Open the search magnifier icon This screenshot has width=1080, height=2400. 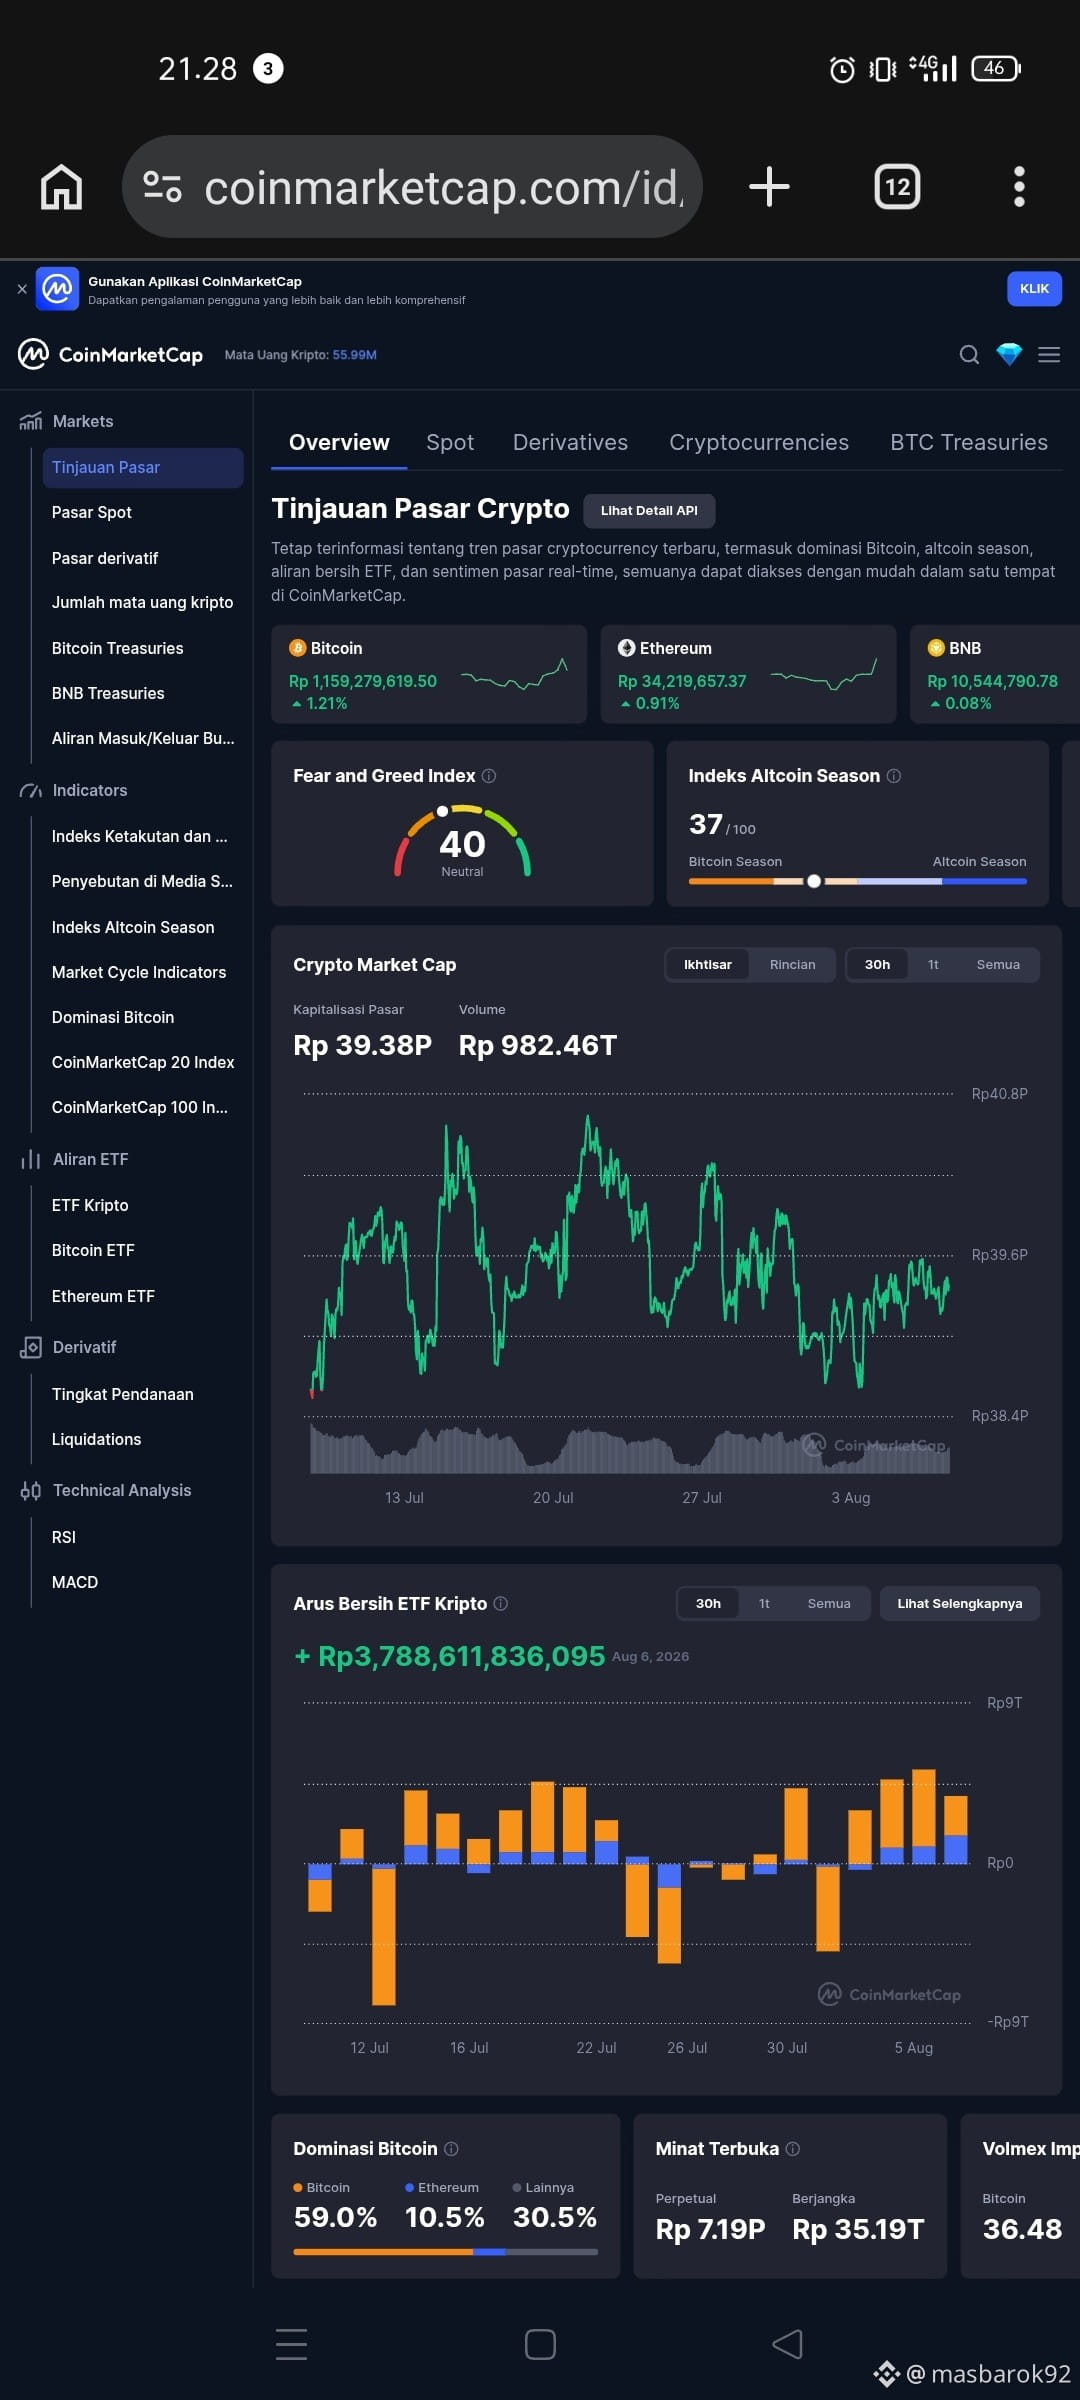pyautogui.click(x=969, y=354)
